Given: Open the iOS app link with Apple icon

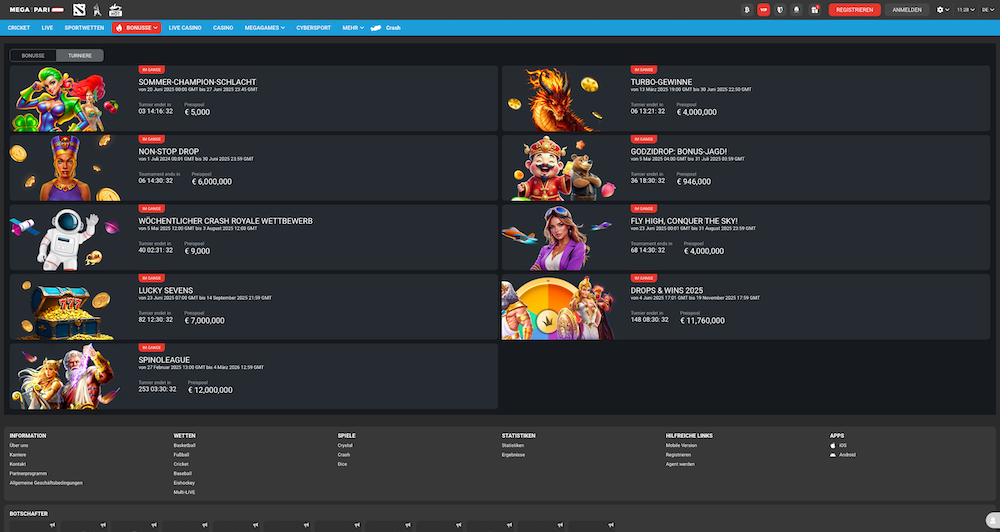Looking at the screenshot, I should click(838, 445).
